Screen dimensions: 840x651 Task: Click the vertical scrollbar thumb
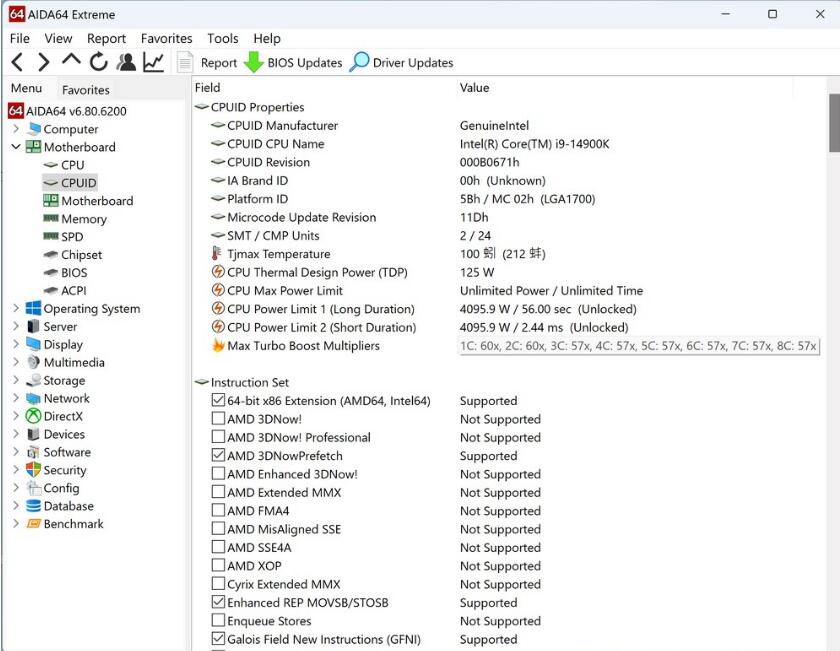pos(834,123)
